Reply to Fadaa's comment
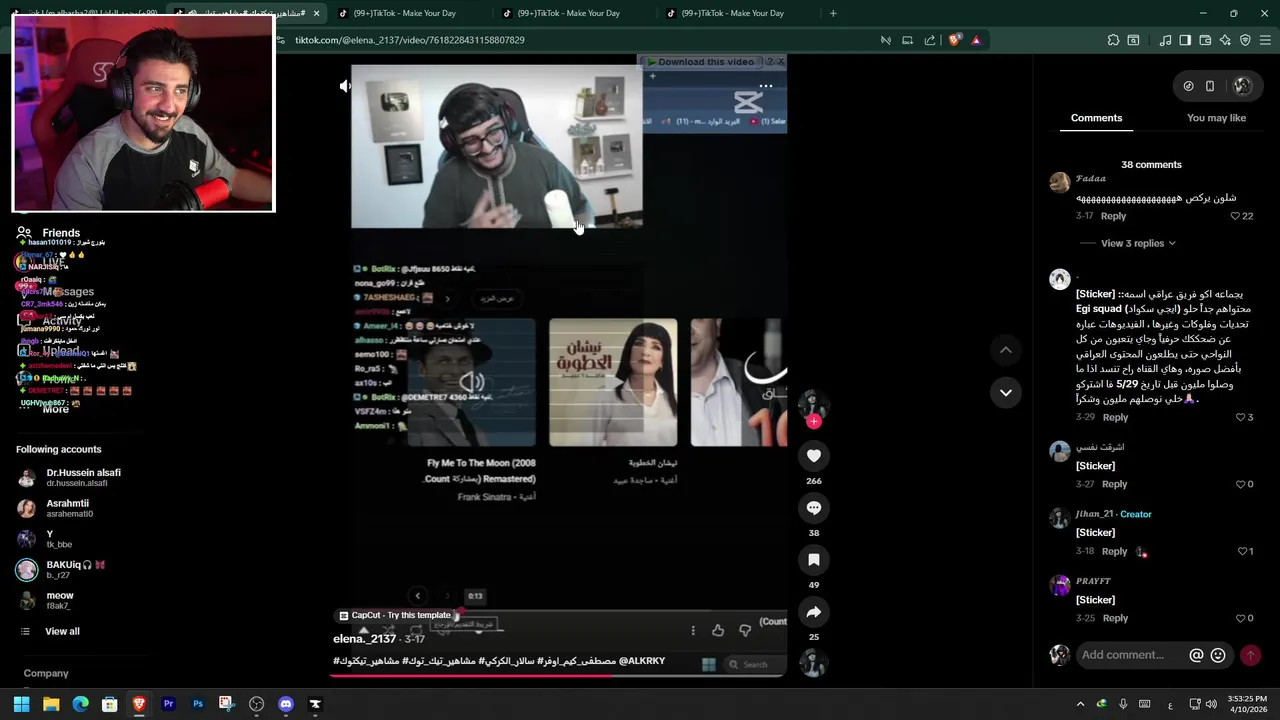The height and width of the screenshot is (720, 1280). tap(1113, 216)
